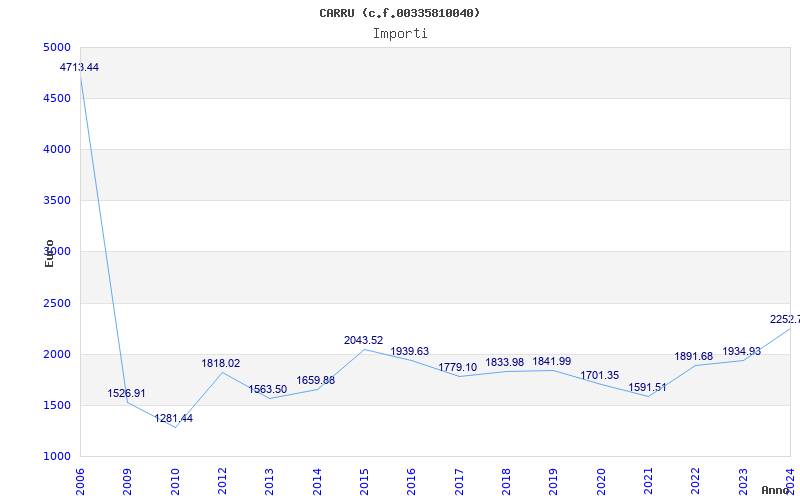Click the 2016 x-axis year label
This screenshot has width=800, height=500.
click(411, 482)
